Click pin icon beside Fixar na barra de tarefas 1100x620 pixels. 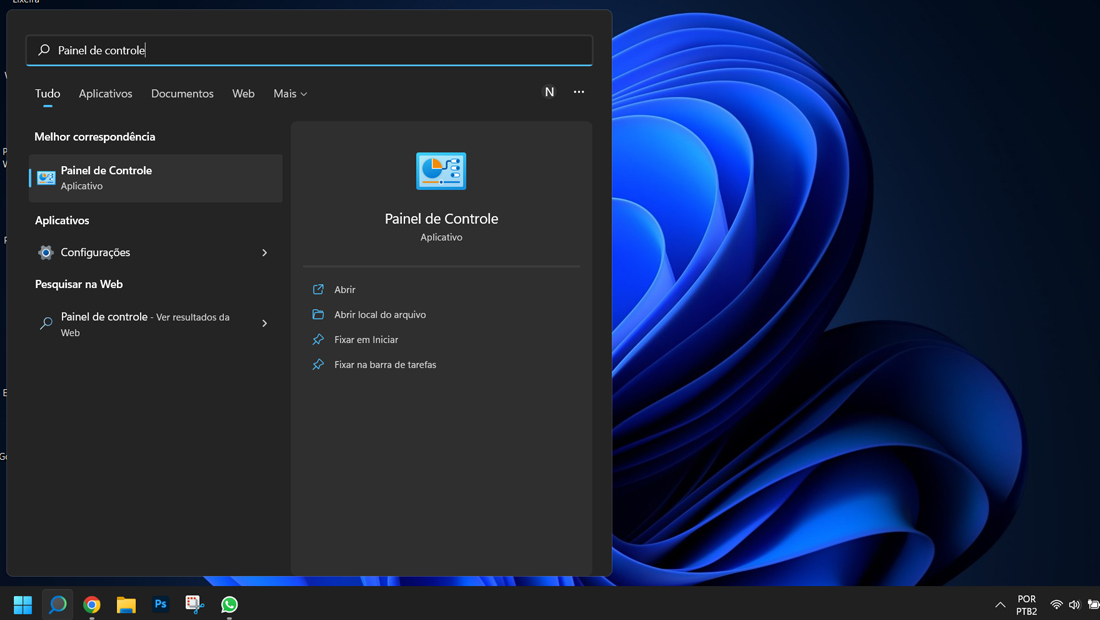coord(318,365)
